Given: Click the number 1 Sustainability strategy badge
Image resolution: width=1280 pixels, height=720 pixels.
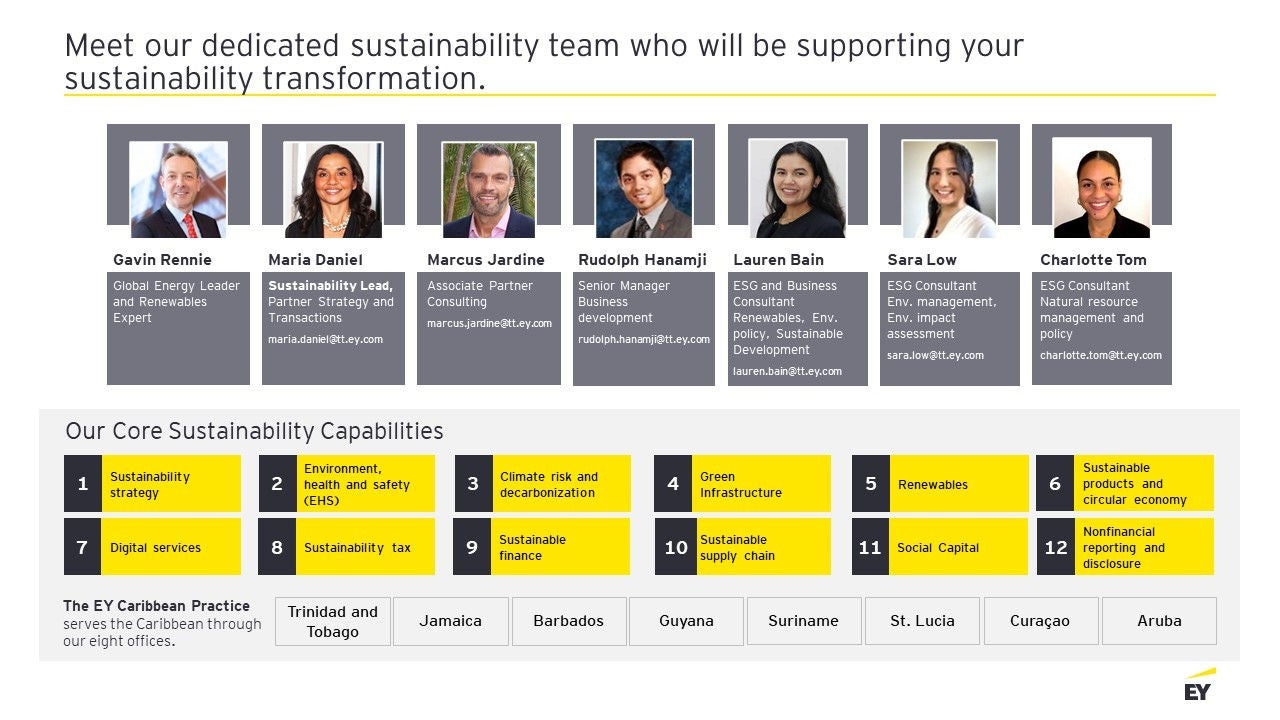Looking at the screenshot, I should [x=83, y=484].
